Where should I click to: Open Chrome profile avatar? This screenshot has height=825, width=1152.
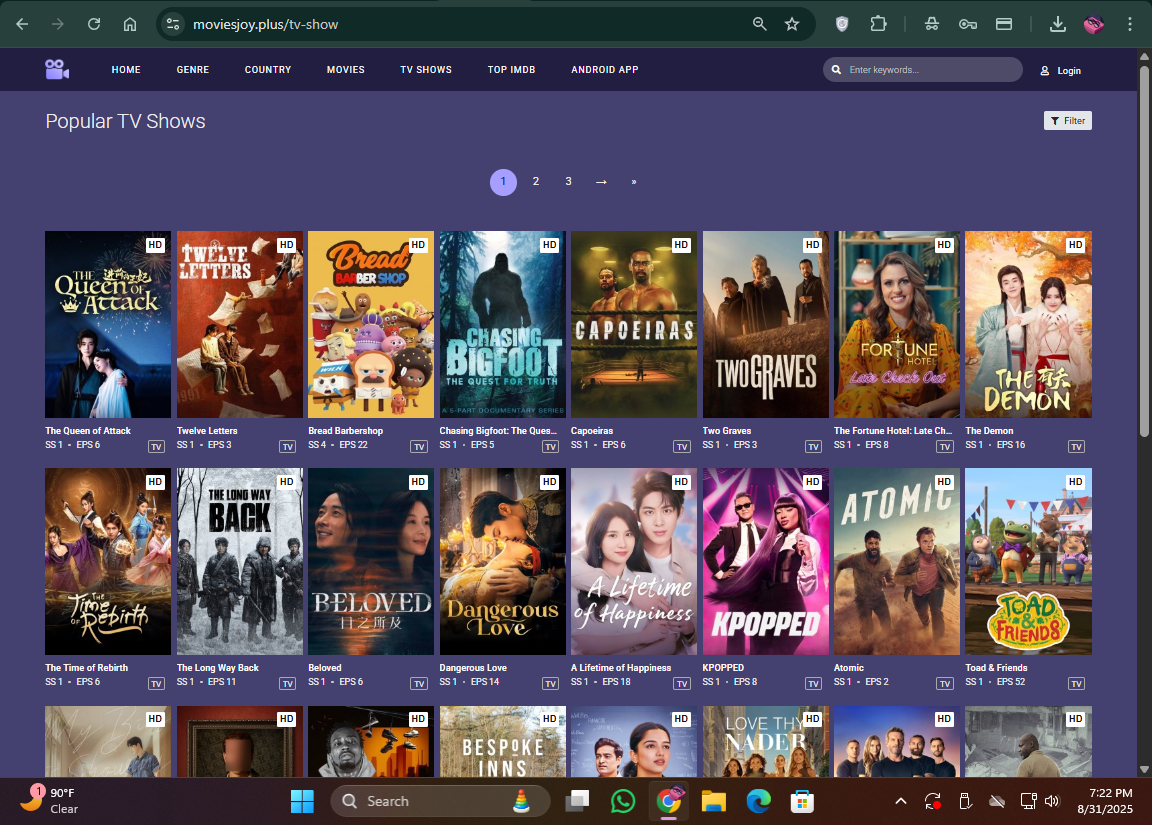1093,24
